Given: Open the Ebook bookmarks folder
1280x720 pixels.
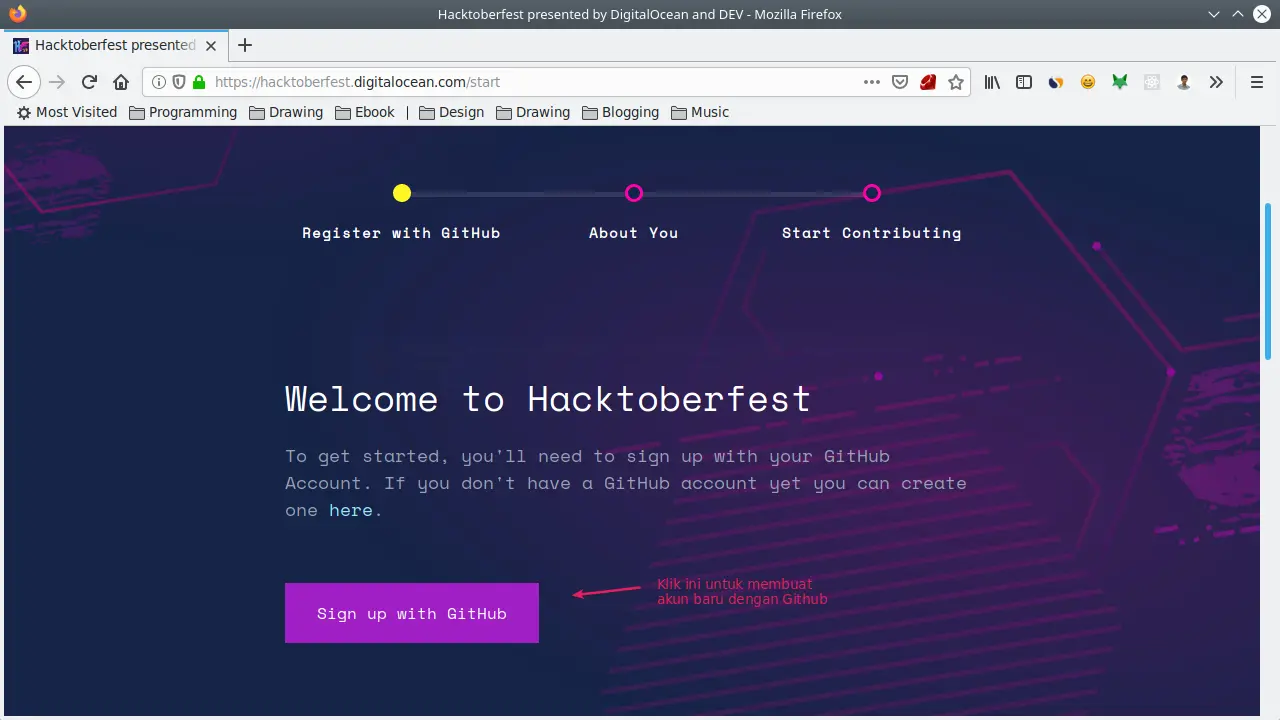Looking at the screenshot, I should (365, 112).
